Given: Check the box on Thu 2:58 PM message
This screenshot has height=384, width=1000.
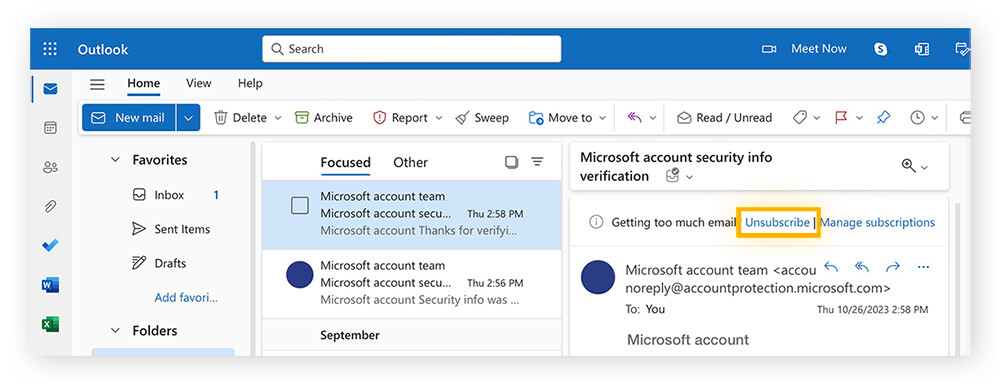Looking at the screenshot, I should (300, 205).
